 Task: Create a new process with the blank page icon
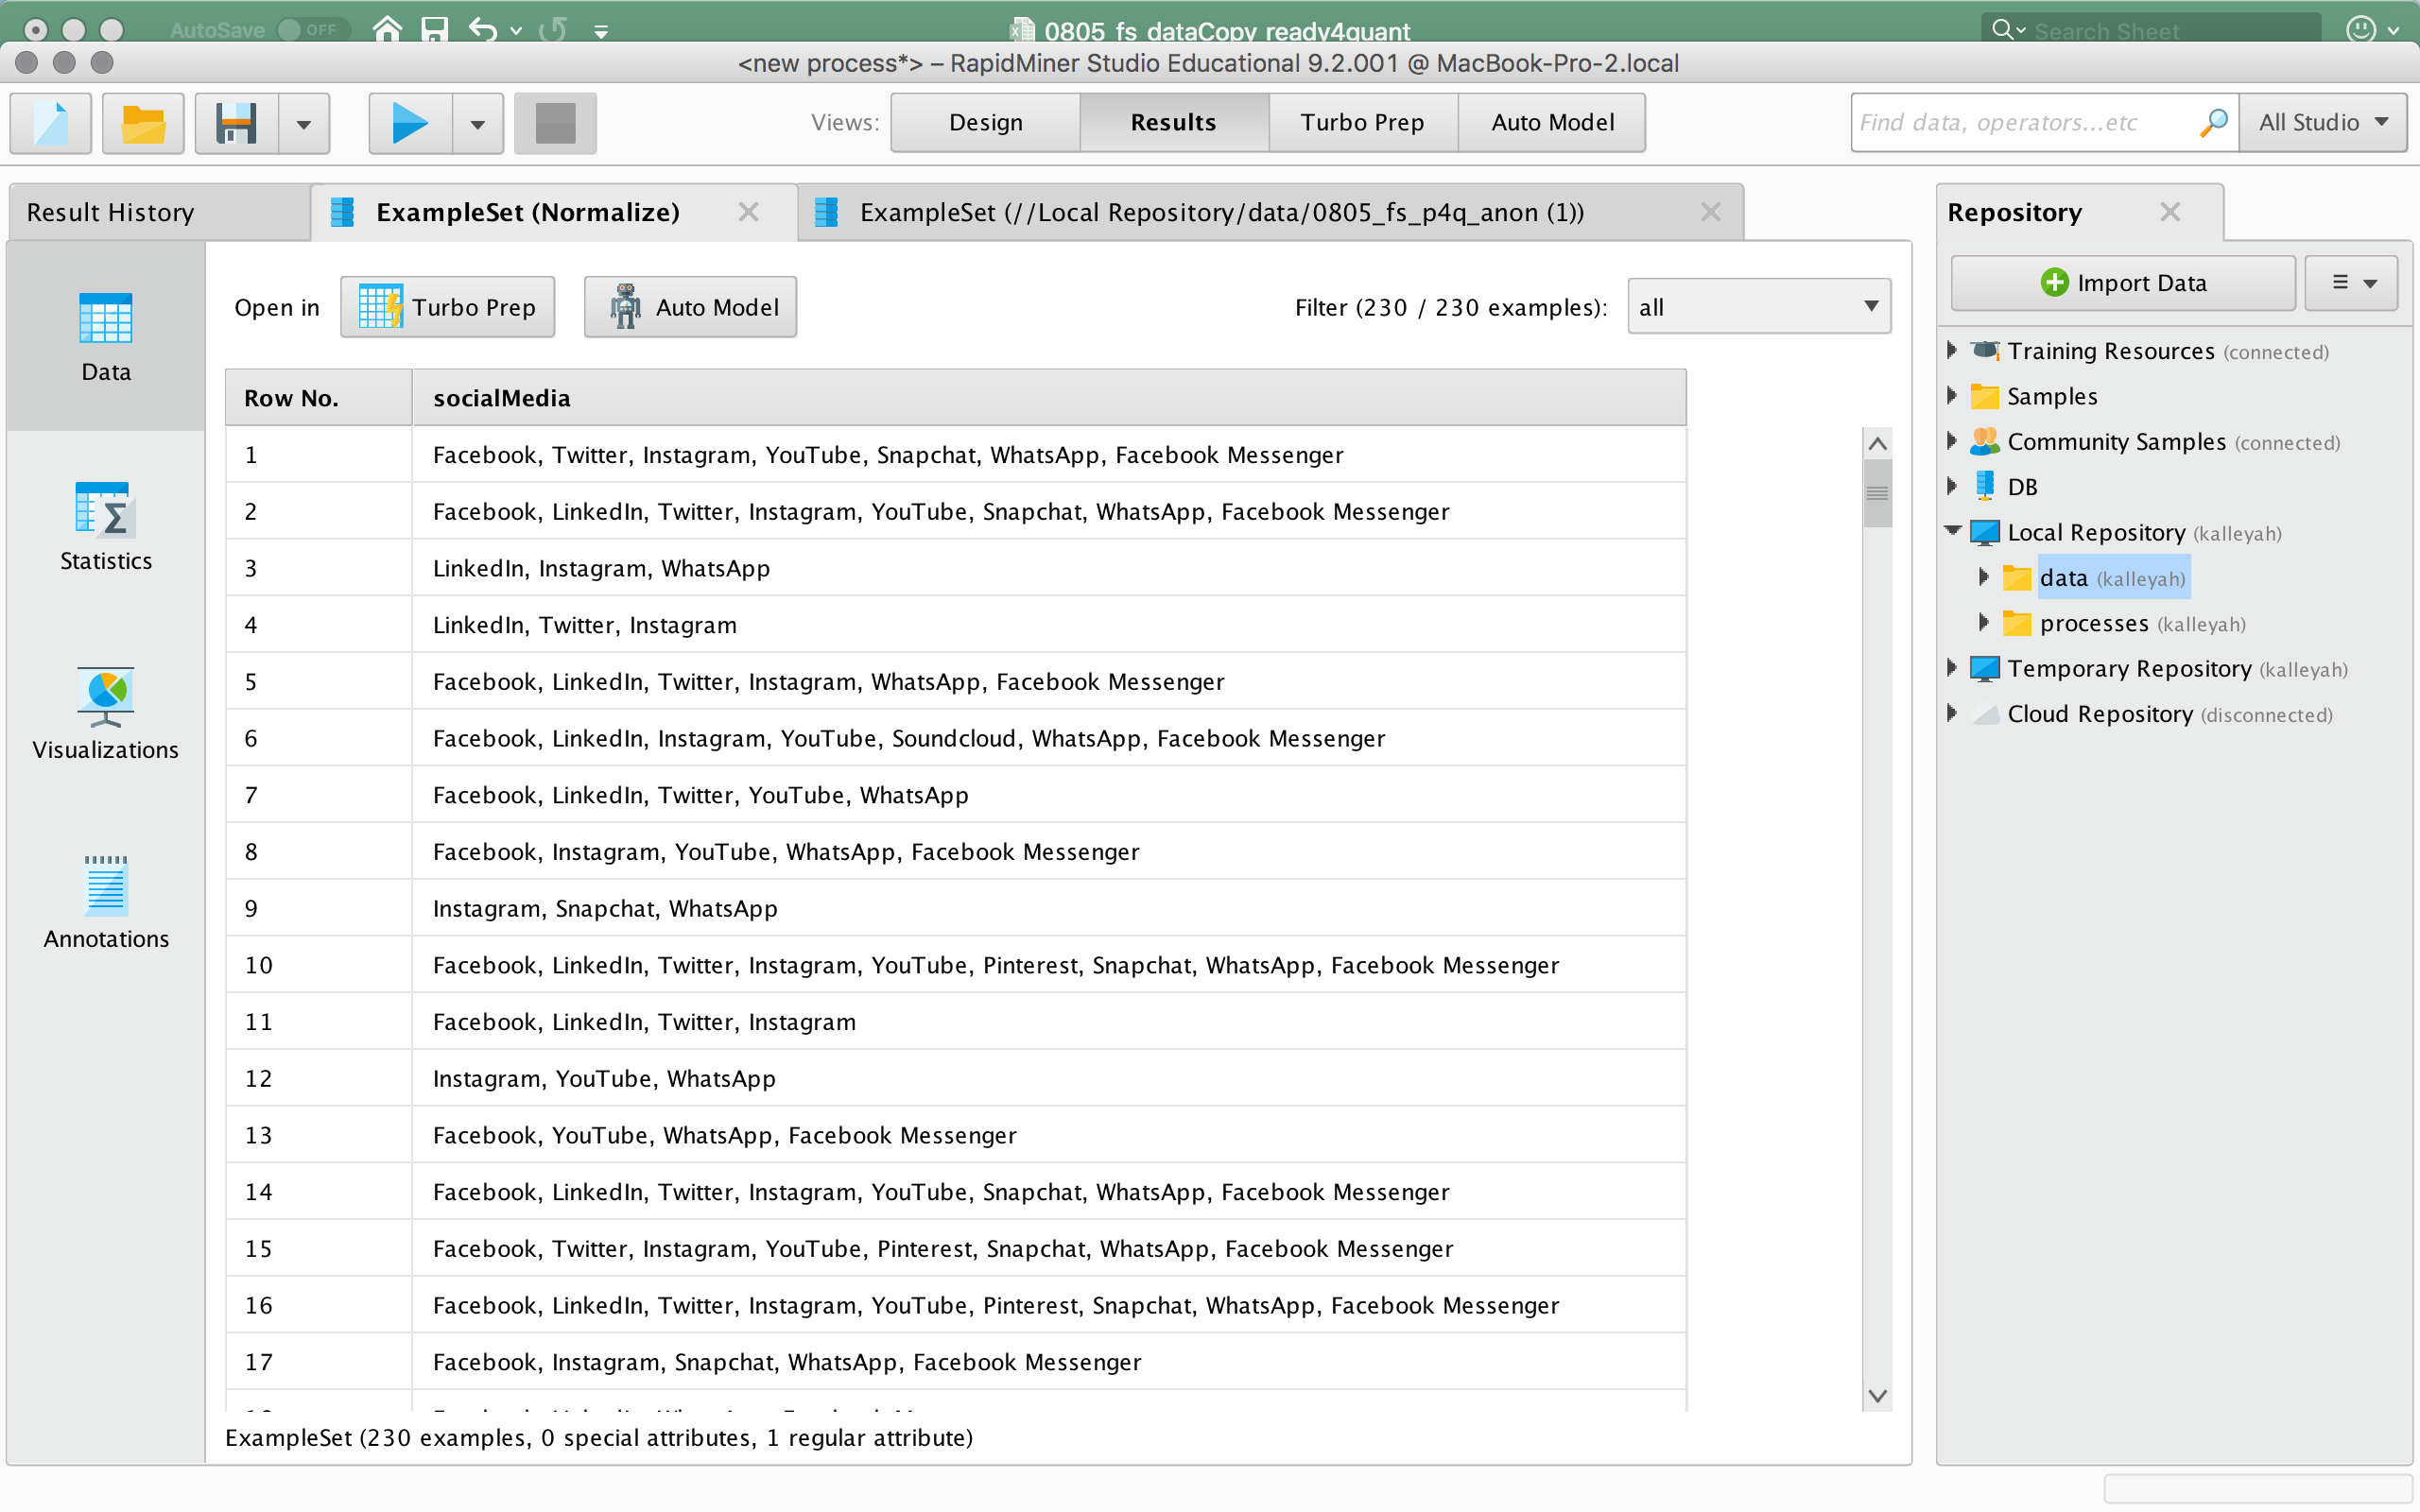51,123
